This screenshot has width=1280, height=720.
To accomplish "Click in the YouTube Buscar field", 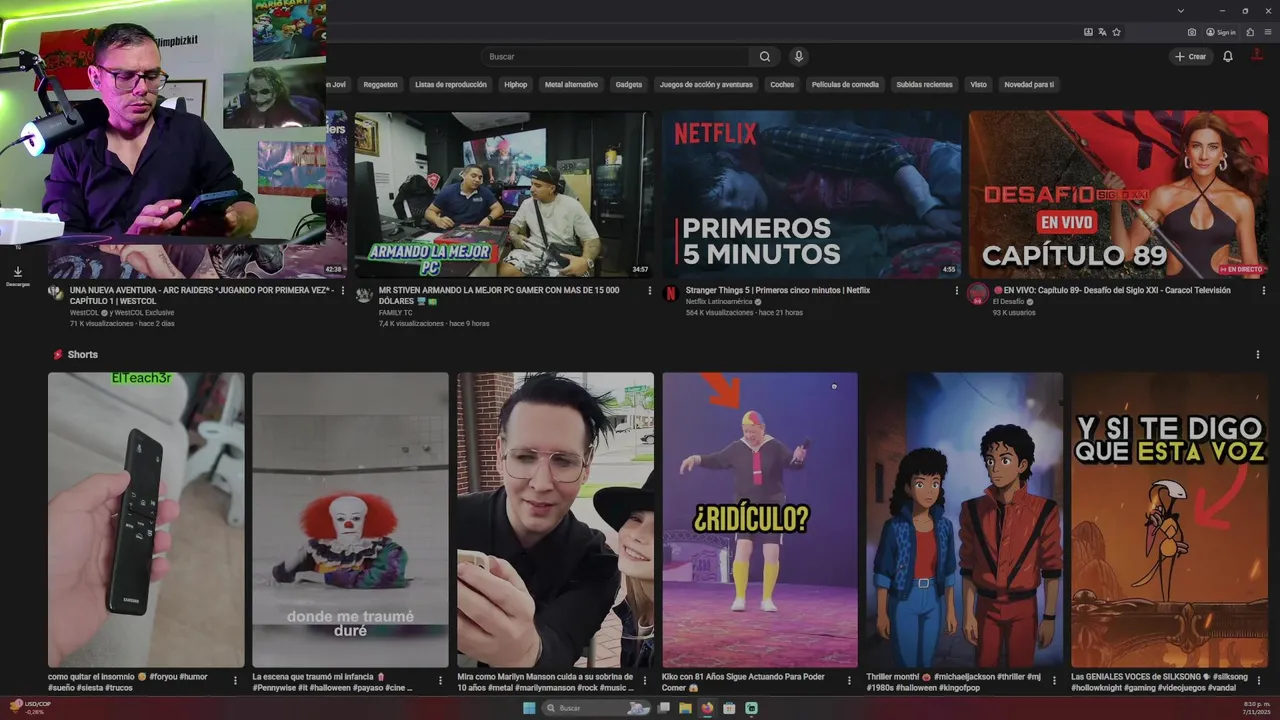I will 615,57.
